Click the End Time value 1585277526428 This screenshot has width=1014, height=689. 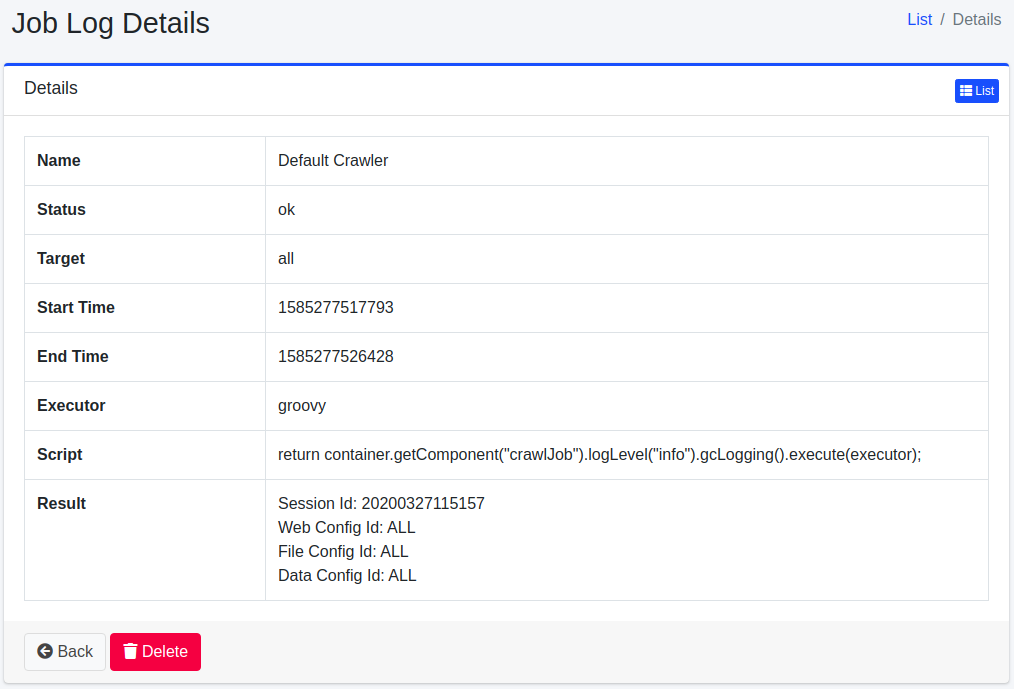pyautogui.click(x=336, y=357)
